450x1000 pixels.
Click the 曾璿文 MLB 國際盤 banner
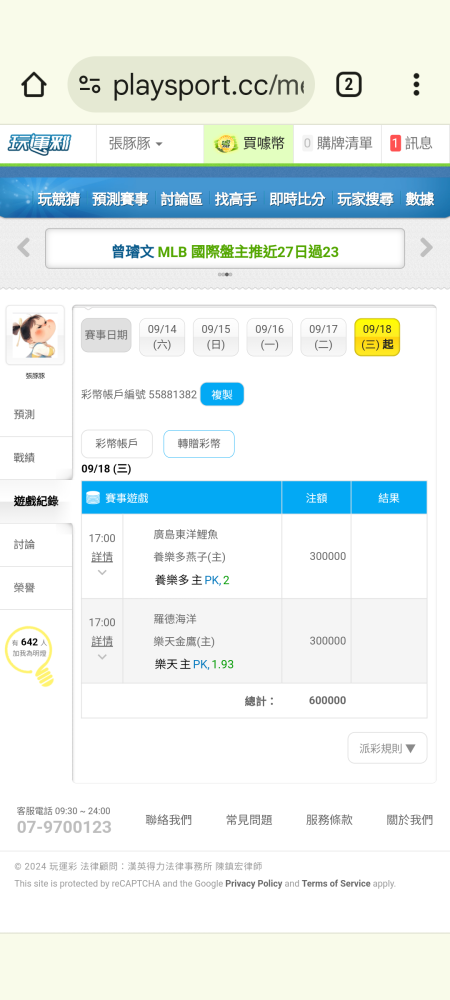(225, 249)
